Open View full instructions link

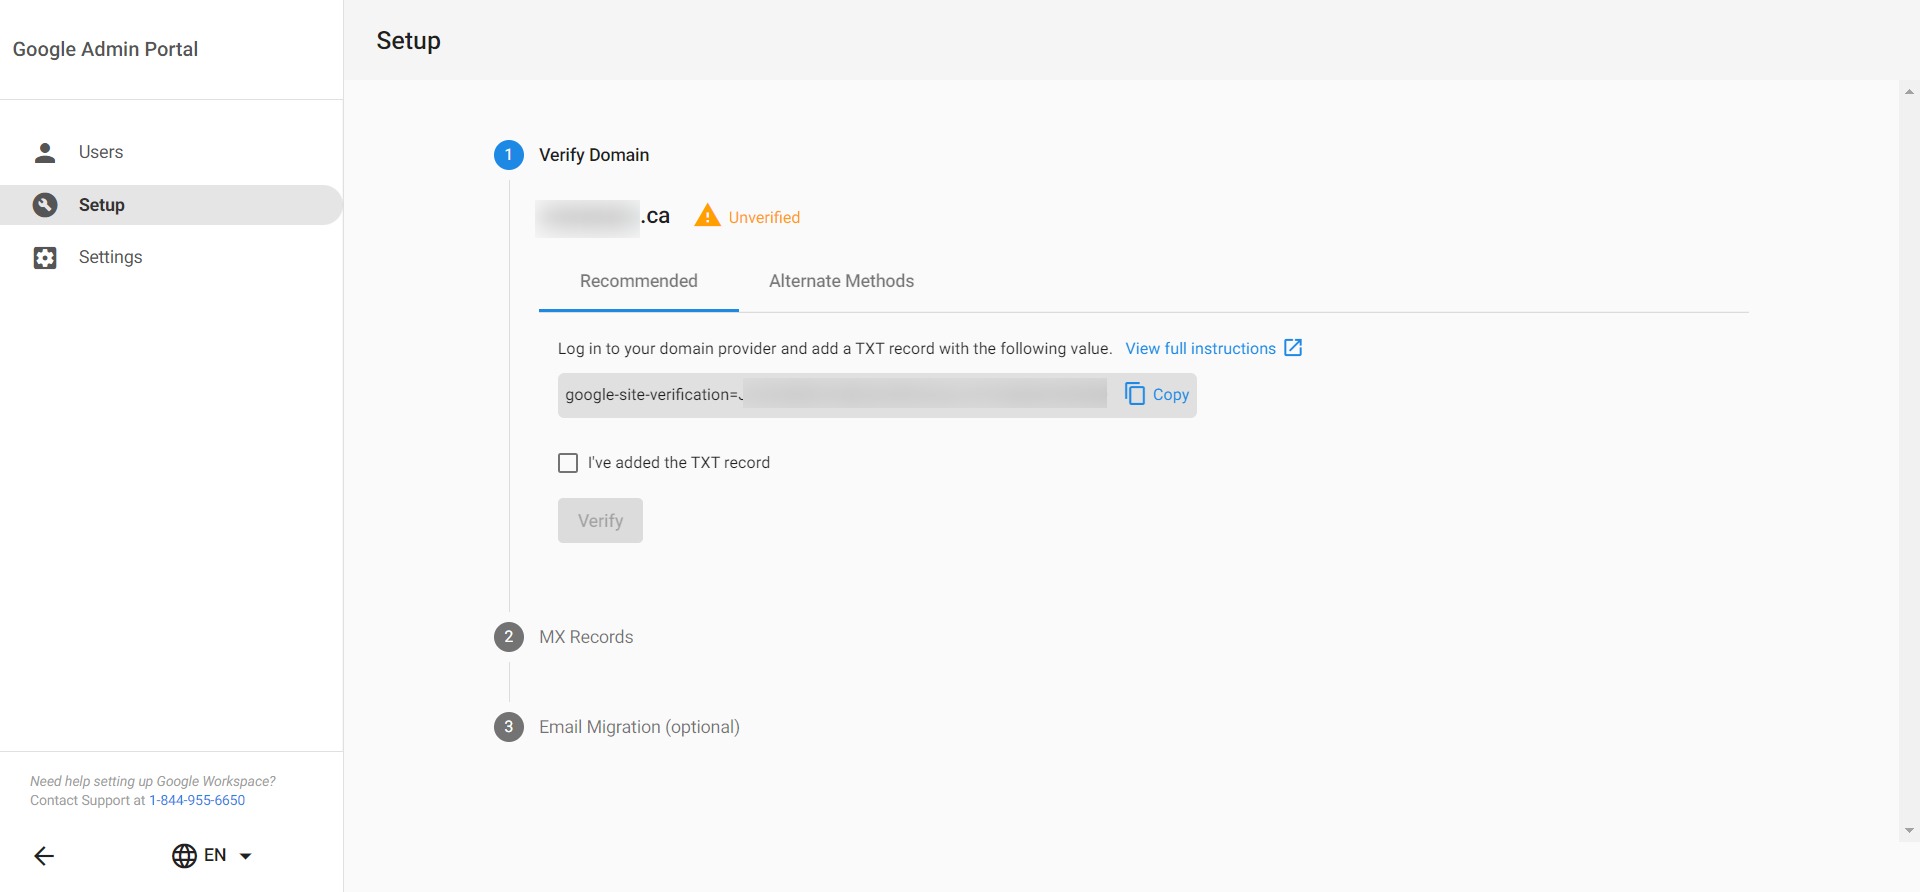pos(1200,348)
